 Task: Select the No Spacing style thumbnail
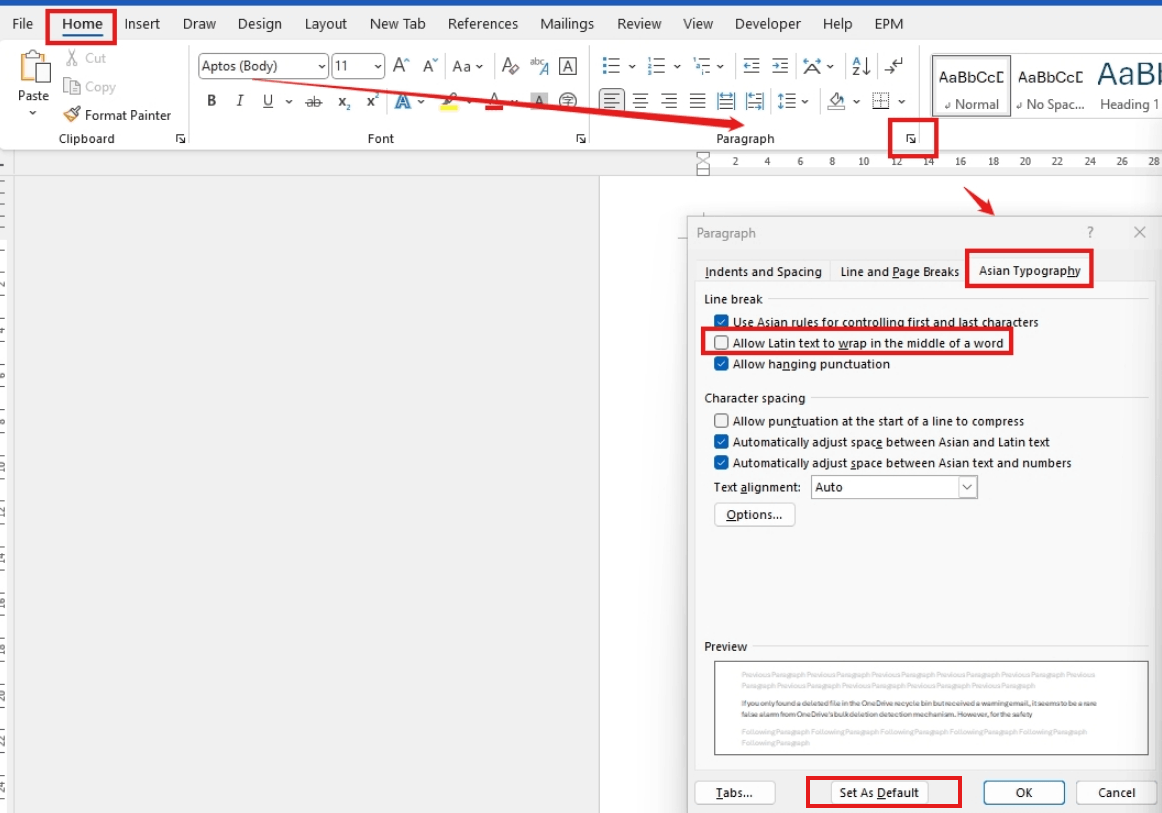1050,86
